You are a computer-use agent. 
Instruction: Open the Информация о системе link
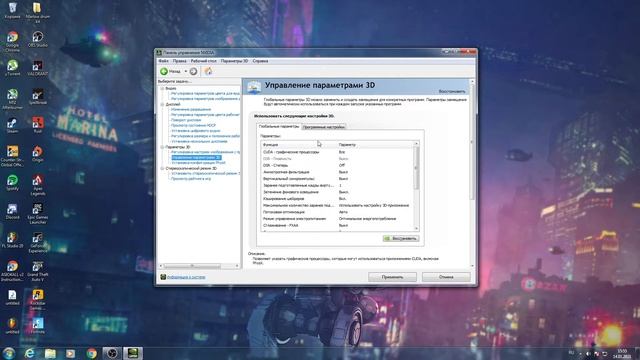(186, 277)
